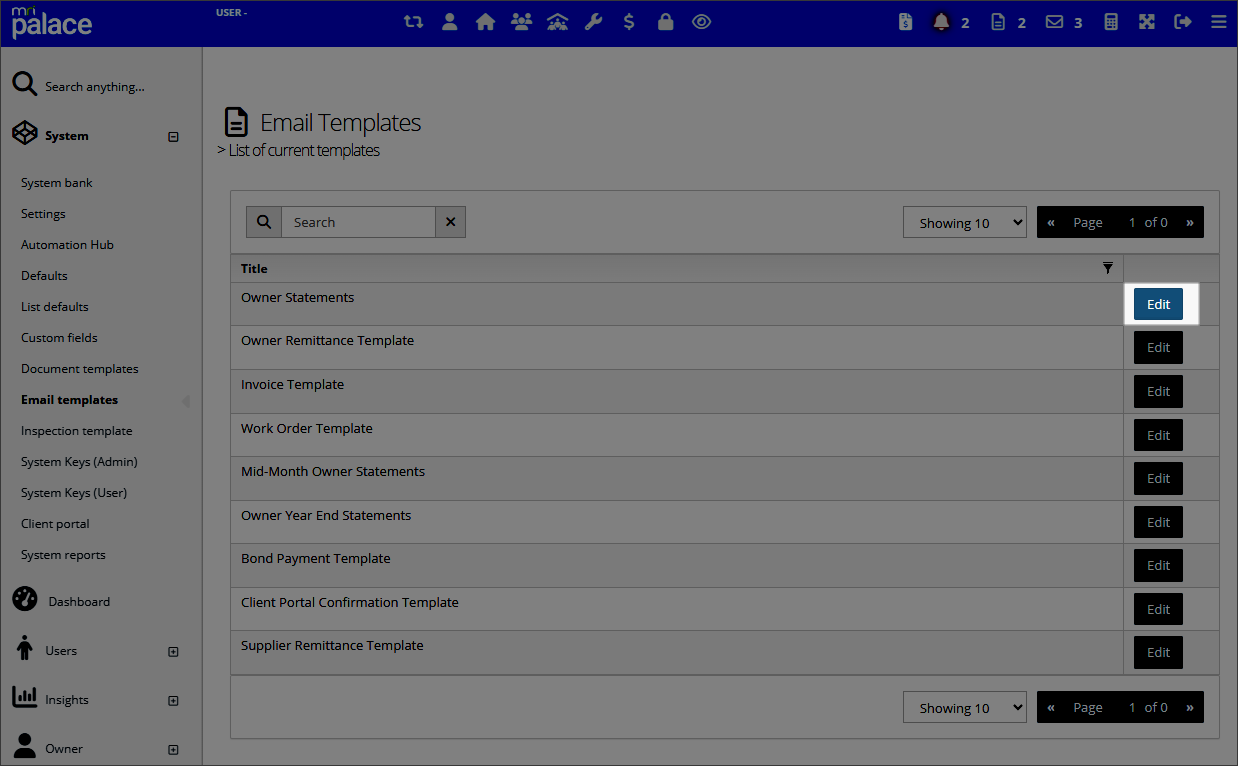Viewport: 1238px width, 766px height.
Task: Open the dollar sign finance icon
Action: 629,22
